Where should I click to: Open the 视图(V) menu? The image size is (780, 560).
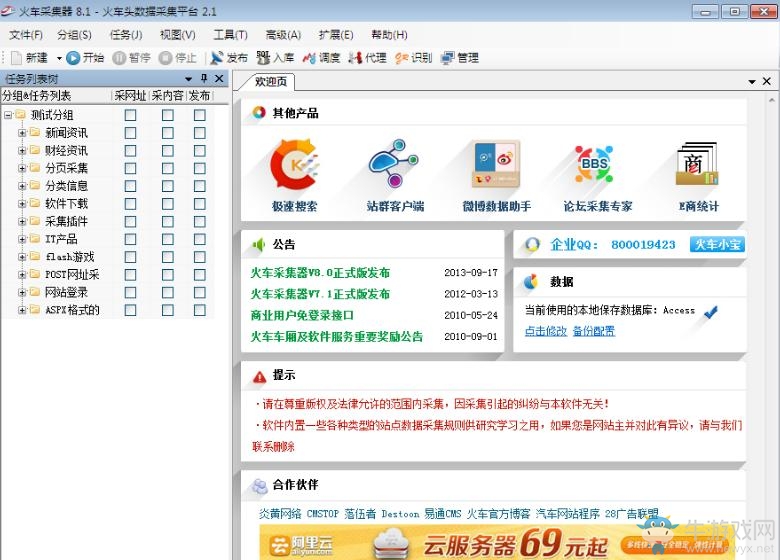pos(178,35)
